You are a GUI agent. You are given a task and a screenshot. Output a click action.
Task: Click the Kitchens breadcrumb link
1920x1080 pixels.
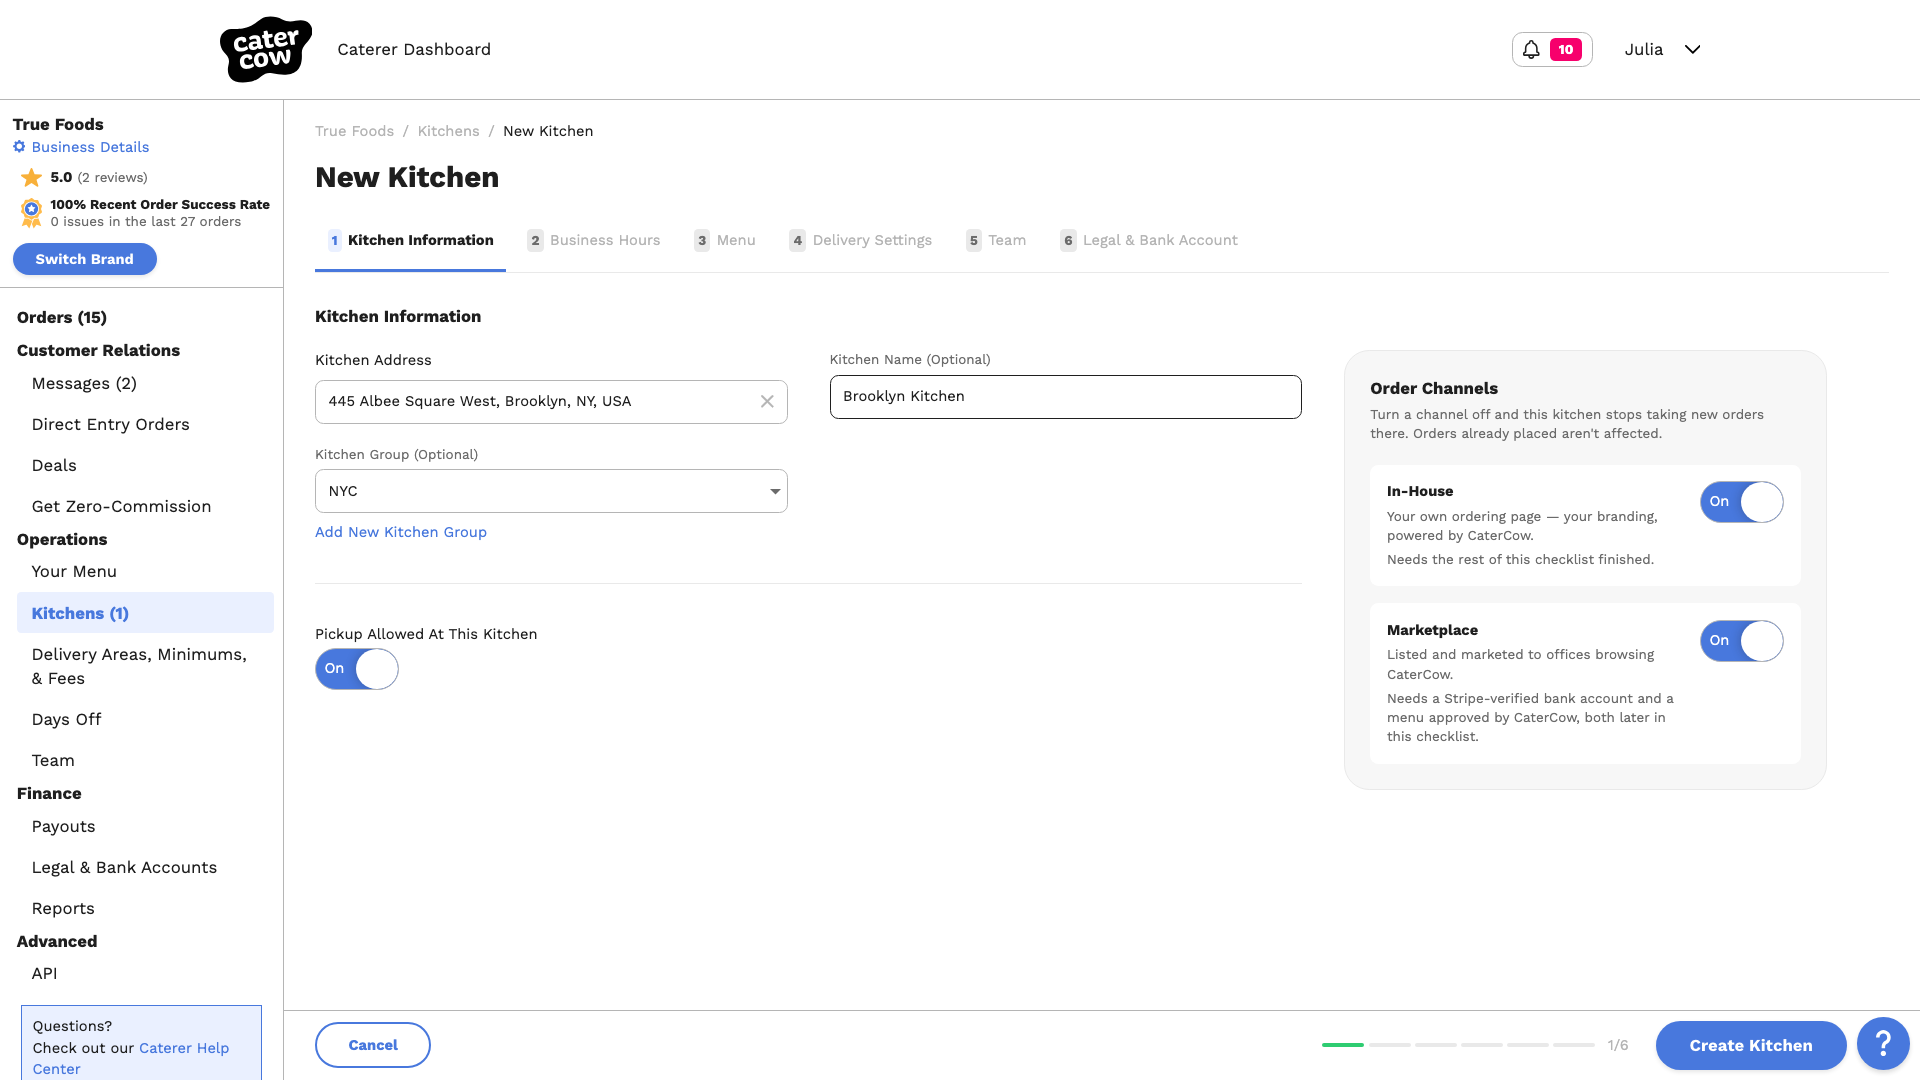[x=448, y=131]
